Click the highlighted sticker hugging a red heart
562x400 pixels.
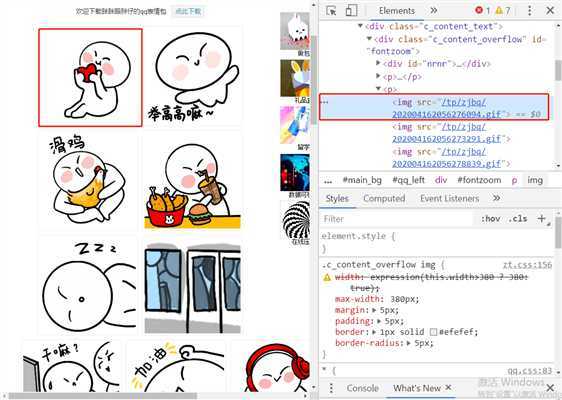click(90, 78)
